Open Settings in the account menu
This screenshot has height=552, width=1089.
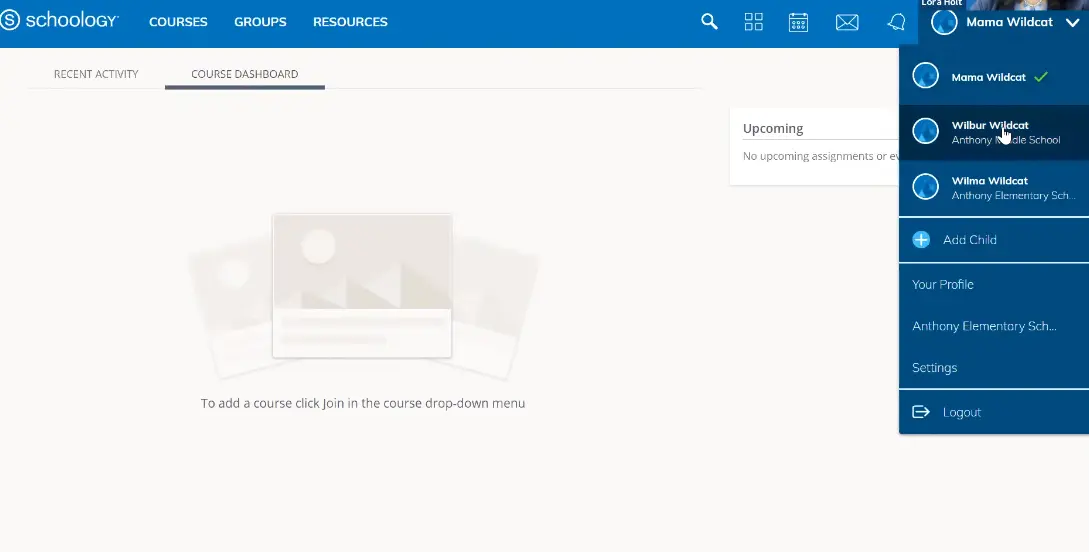[935, 368]
